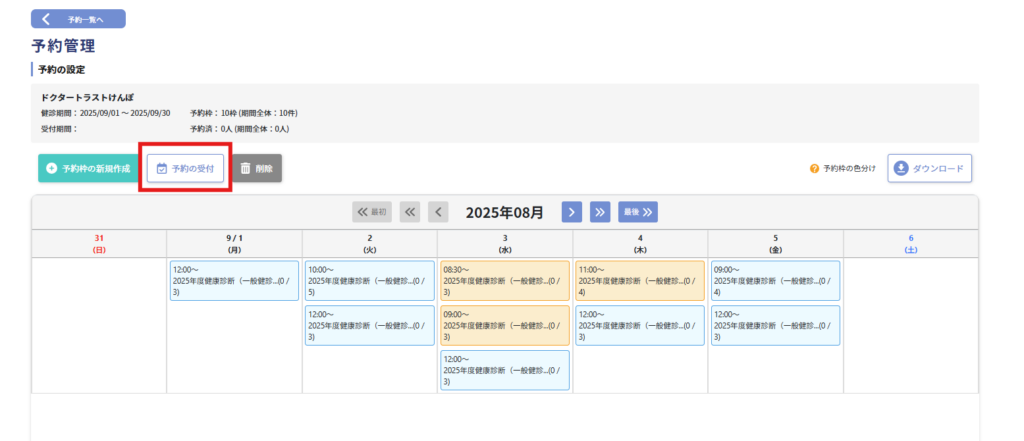Jump to last week with 最後 button
The width and height of the screenshot is (1024, 441).
[637, 212]
